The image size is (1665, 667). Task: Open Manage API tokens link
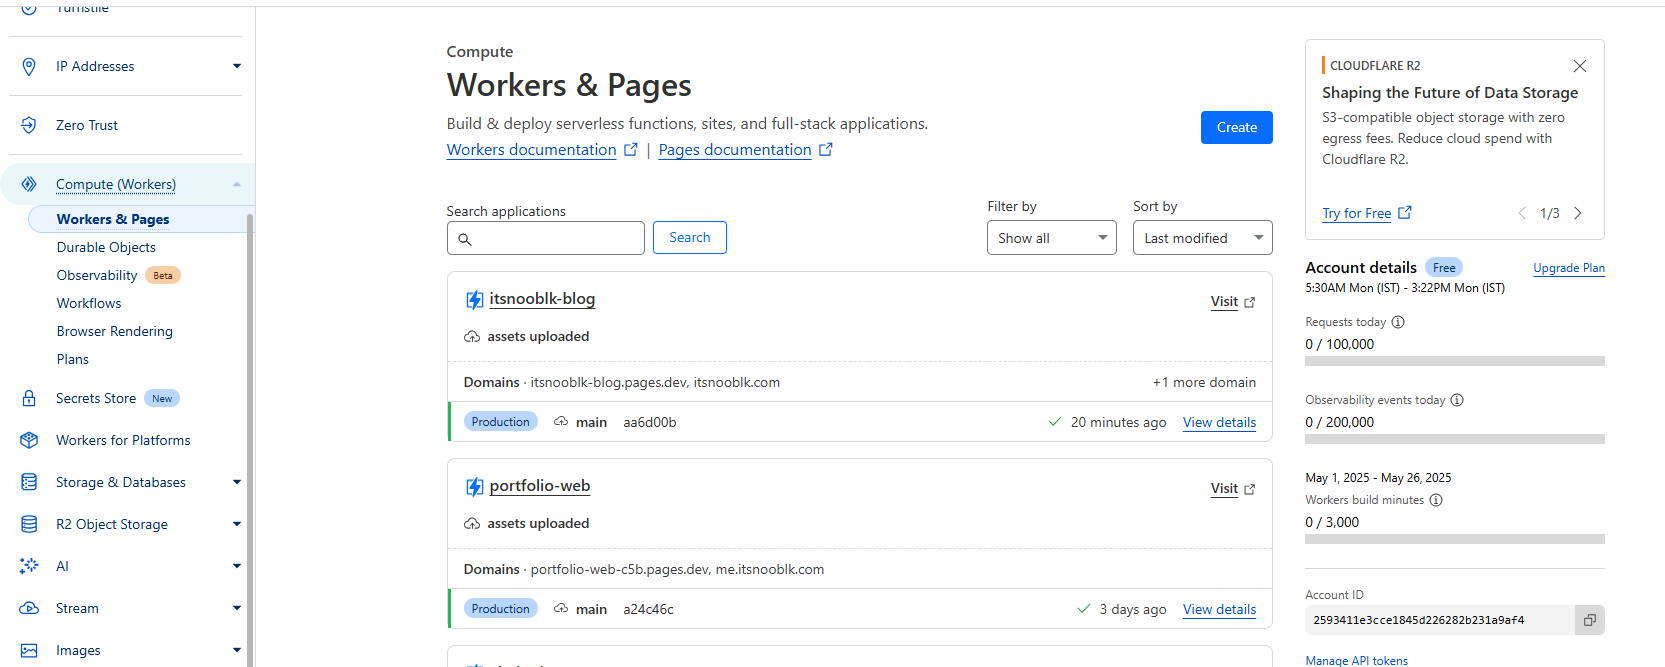click(x=1356, y=660)
